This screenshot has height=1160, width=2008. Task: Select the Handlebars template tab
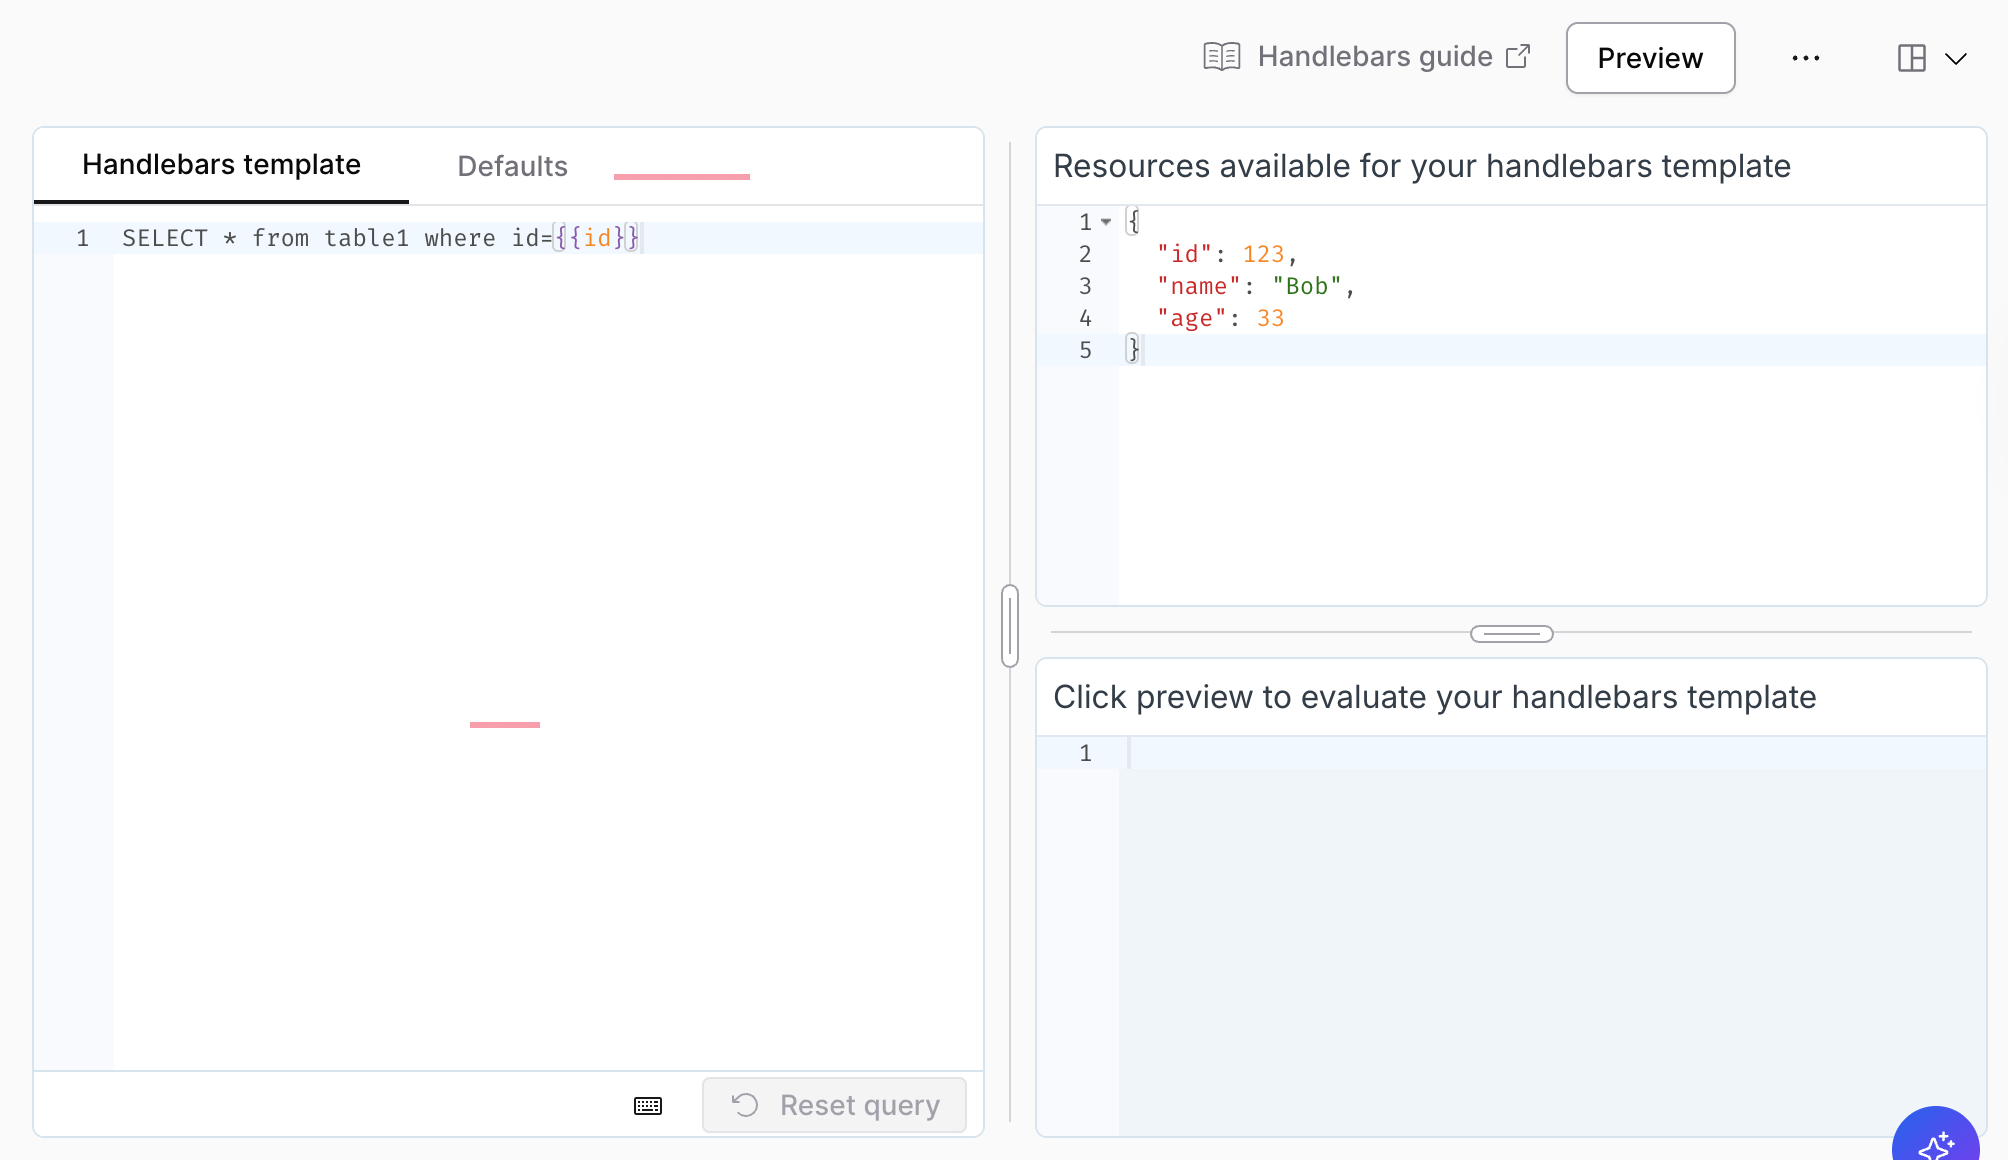(221, 165)
